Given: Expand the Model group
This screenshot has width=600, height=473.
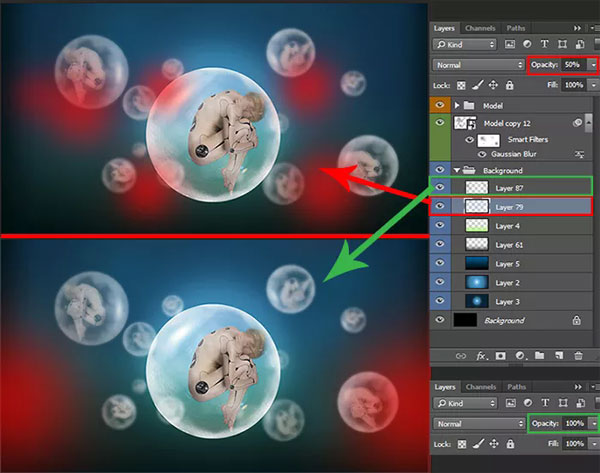Looking at the screenshot, I should coord(457,105).
